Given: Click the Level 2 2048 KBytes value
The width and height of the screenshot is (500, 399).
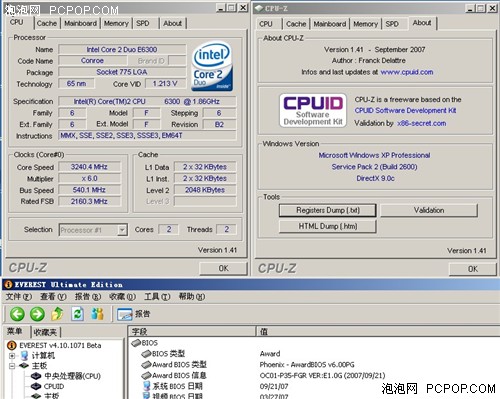Looking at the screenshot, I should tap(205, 190).
